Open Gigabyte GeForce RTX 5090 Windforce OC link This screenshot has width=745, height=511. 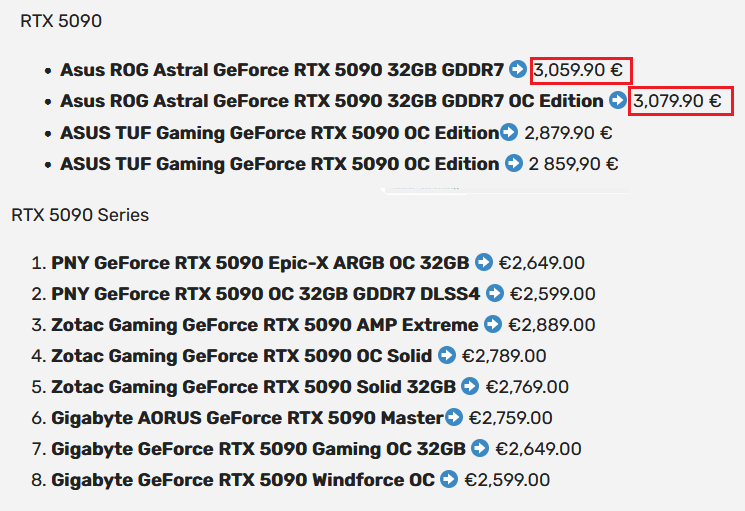pos(243,480)
